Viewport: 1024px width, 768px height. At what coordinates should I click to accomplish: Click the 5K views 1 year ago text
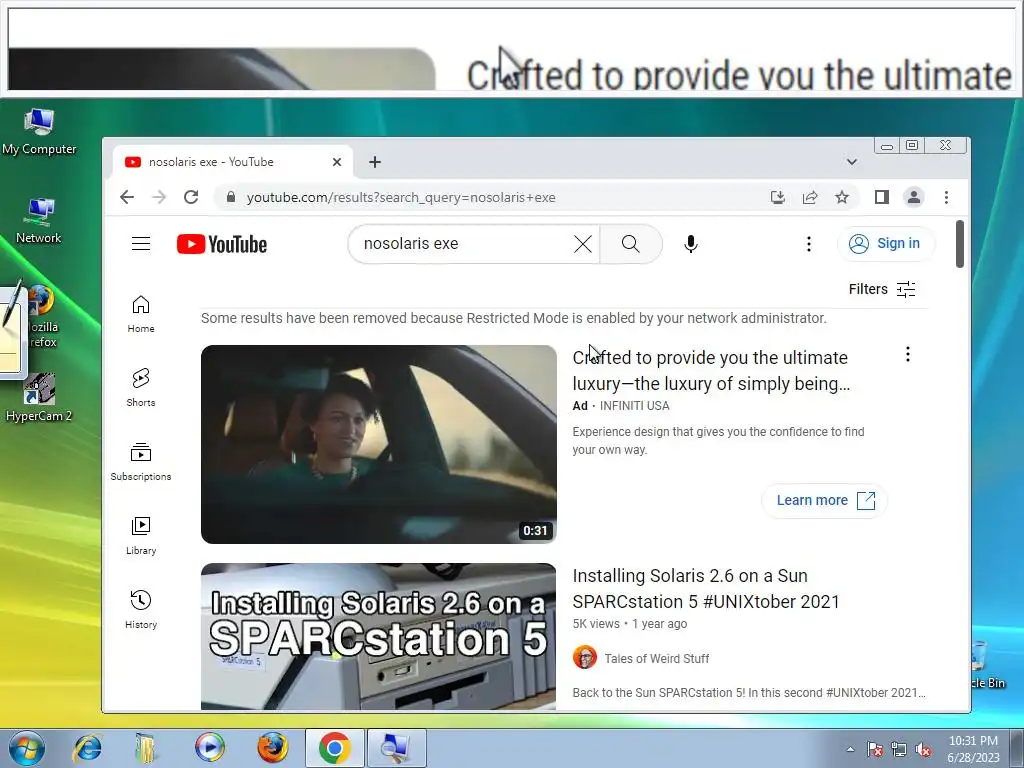pos(630,624)
